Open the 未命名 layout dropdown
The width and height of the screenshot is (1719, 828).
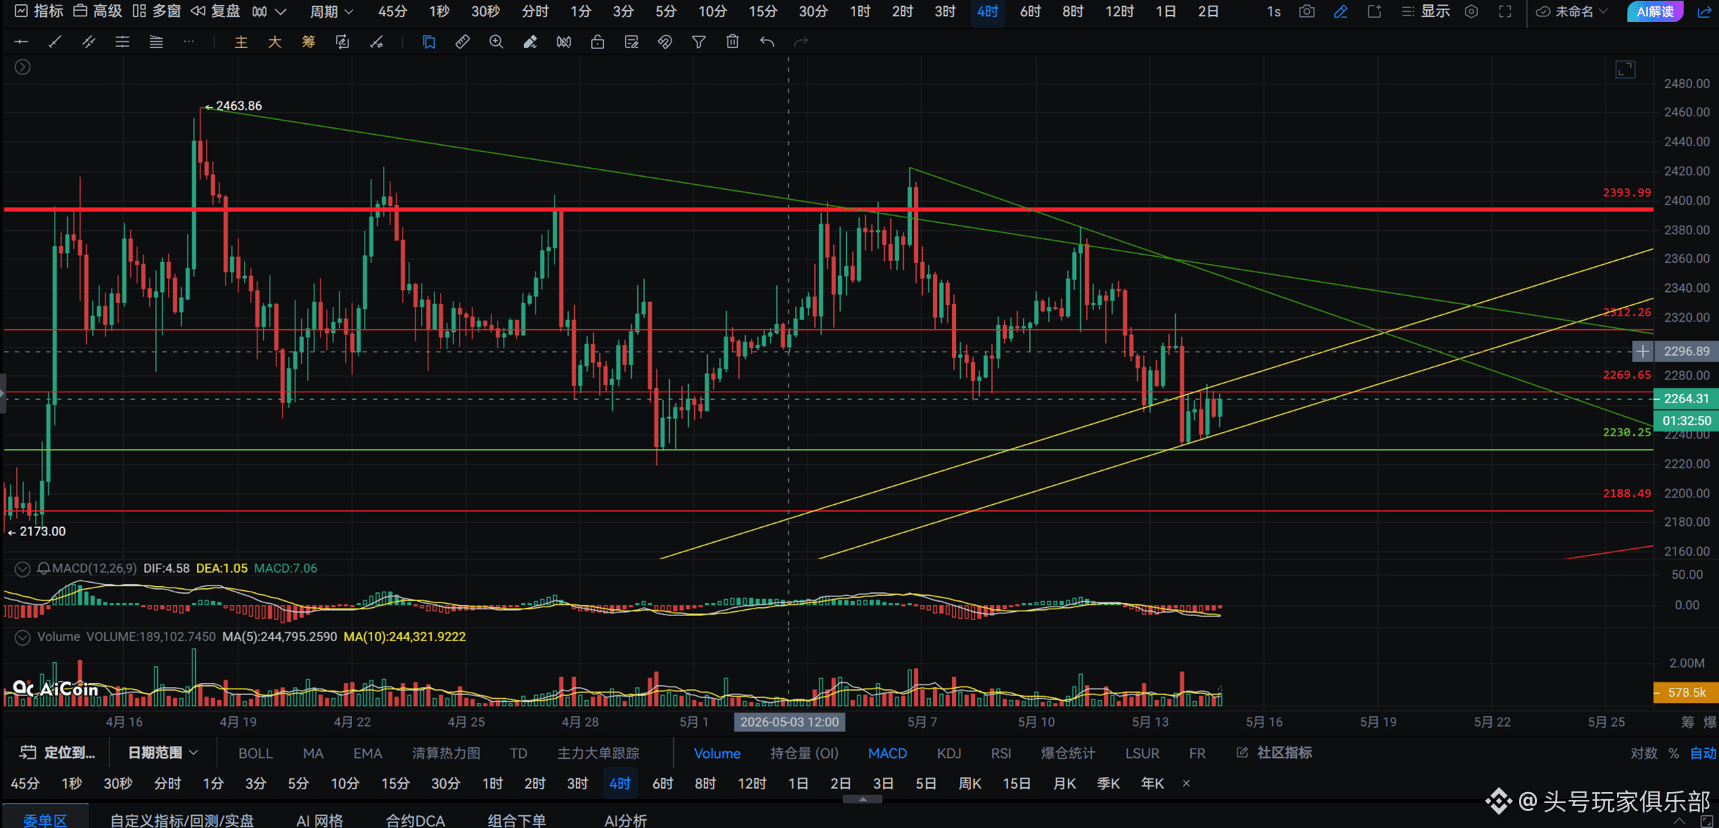[x=1573, y=12]
